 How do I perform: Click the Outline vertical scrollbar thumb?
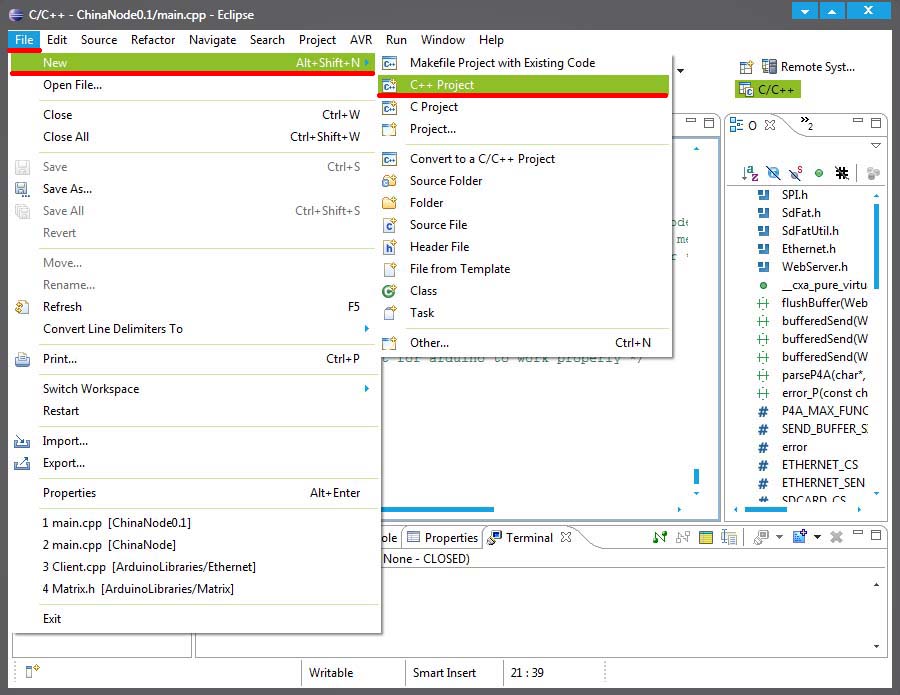876,246
